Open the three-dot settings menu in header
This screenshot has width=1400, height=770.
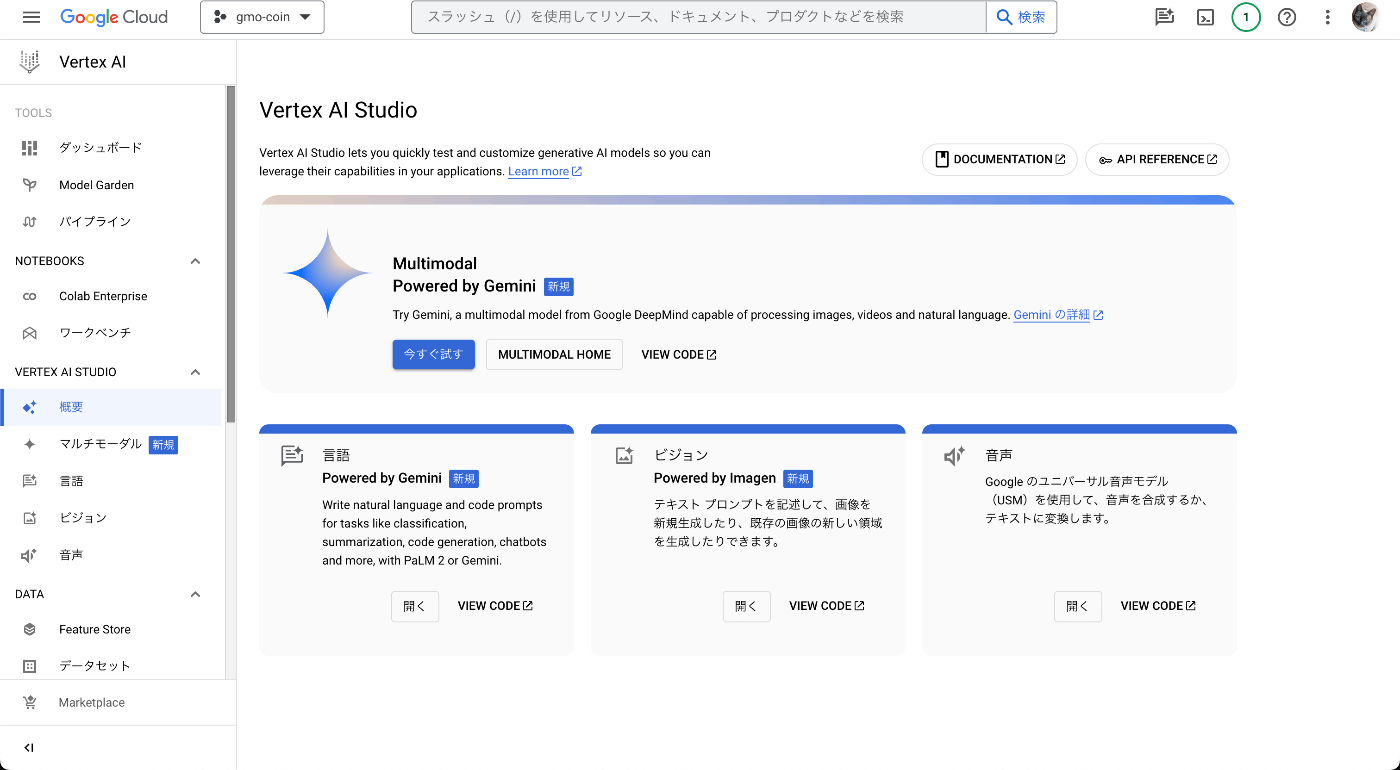pyautogui.click(x=1327, y=17)
